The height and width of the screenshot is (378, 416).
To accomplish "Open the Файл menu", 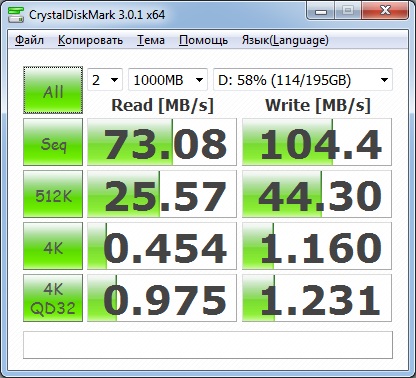I will [x=29, y=40].
